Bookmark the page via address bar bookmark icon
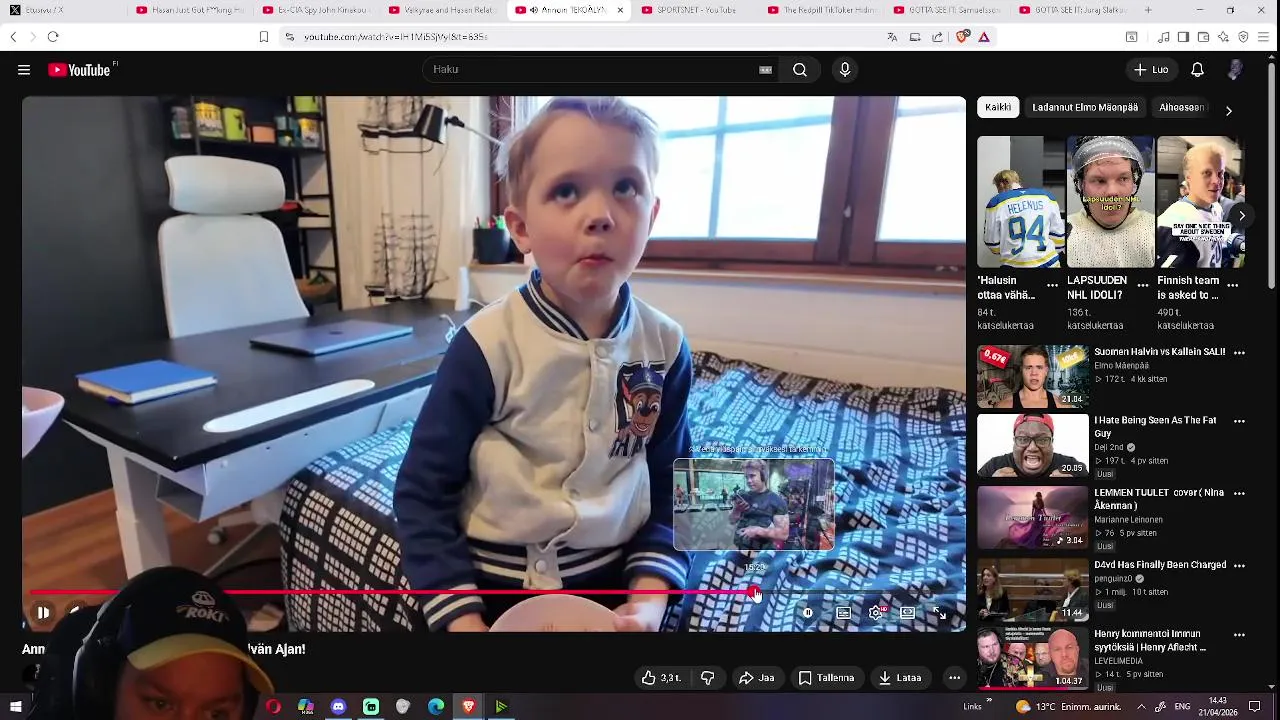The image size is (1280, 720). tap(264, 37)
